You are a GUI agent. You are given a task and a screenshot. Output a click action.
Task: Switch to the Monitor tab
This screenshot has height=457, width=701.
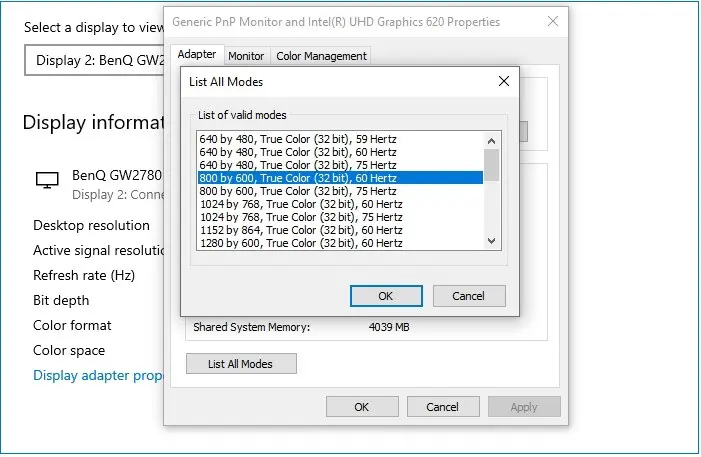(246, 56)
